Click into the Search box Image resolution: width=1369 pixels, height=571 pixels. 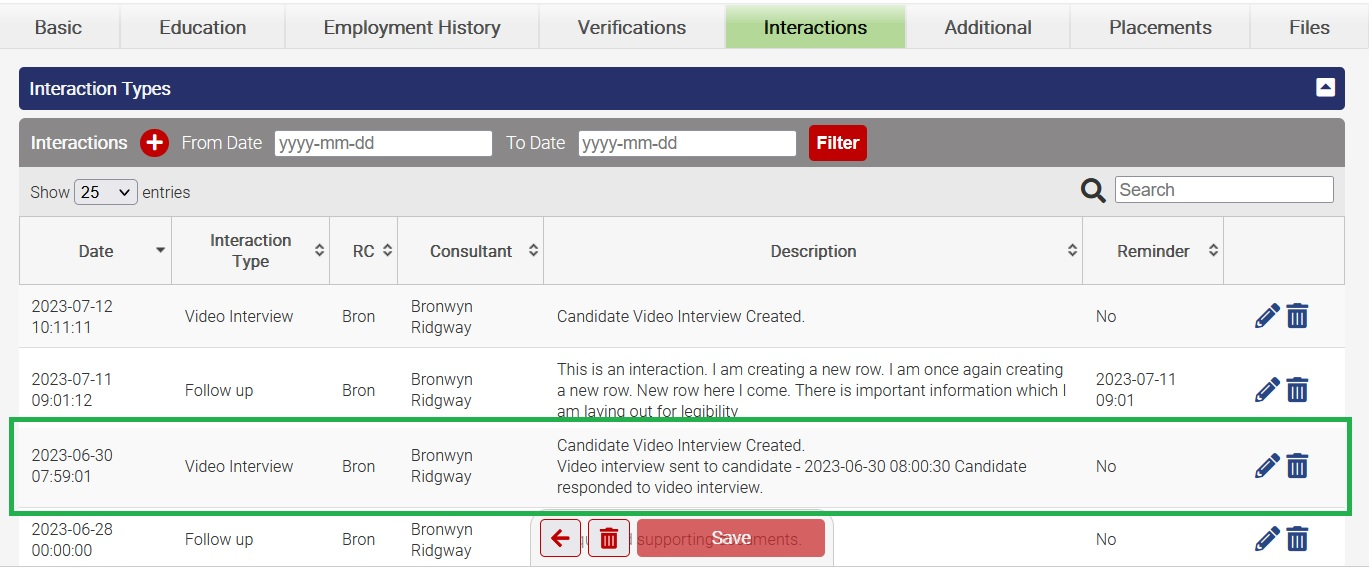click(x=1224, y=190)
